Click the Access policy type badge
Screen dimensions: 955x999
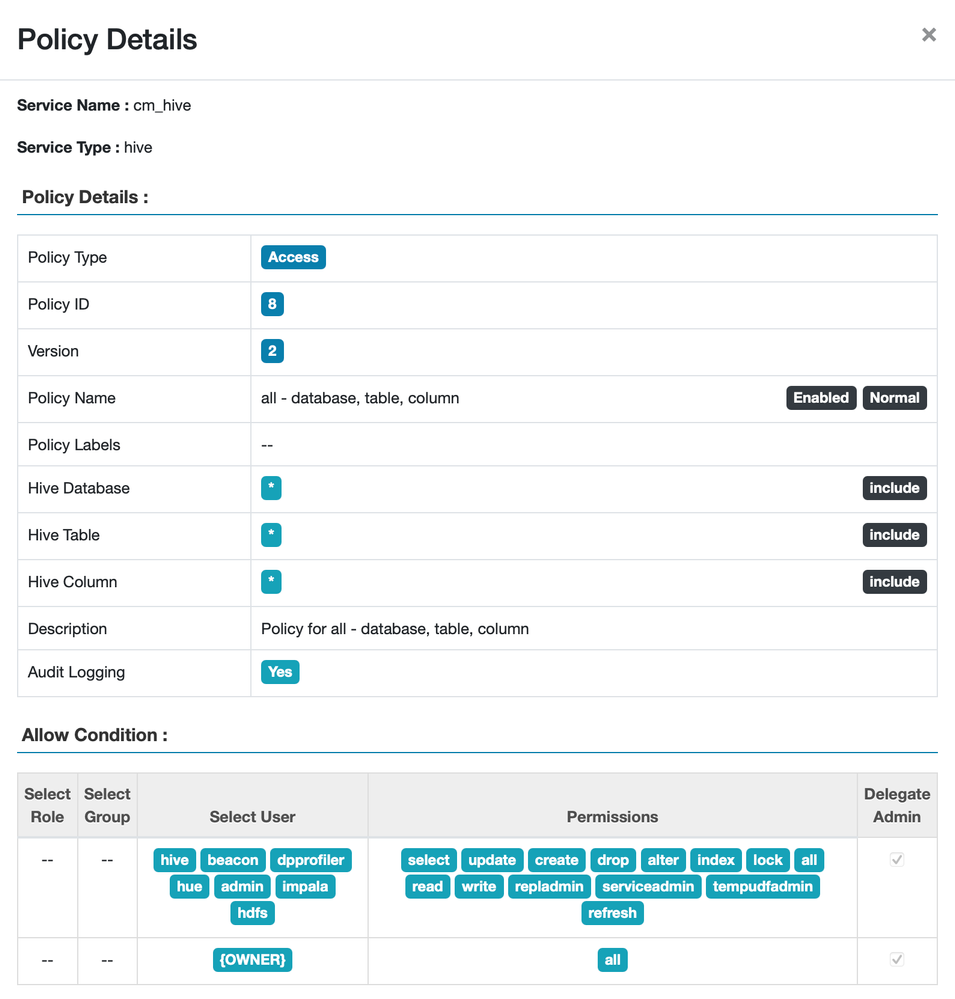pos(293,257)
